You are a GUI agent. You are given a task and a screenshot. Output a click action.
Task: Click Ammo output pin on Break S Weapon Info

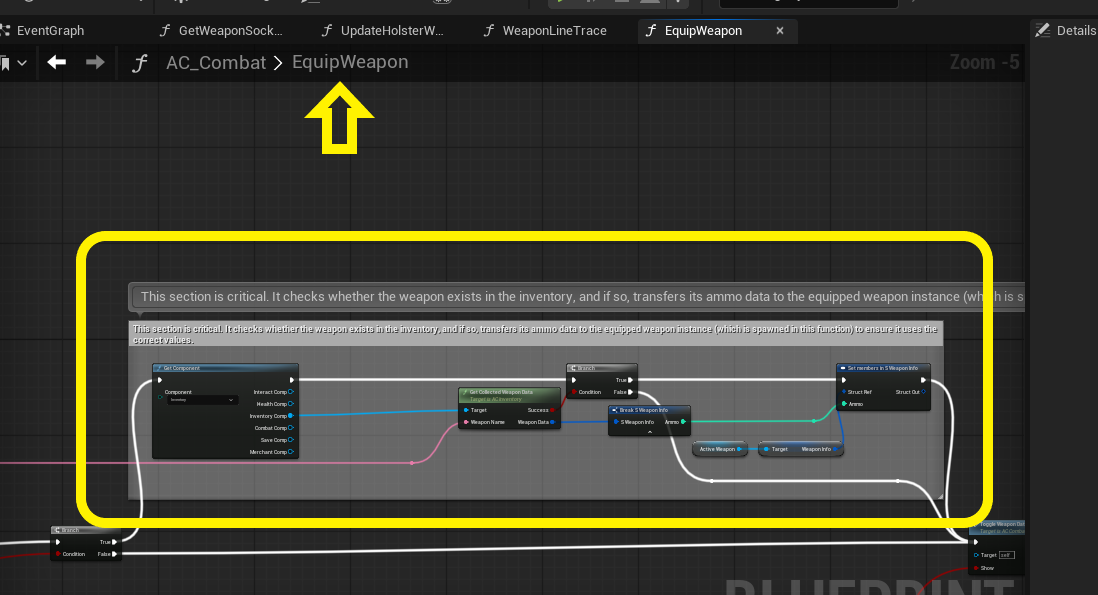point(683,422)
